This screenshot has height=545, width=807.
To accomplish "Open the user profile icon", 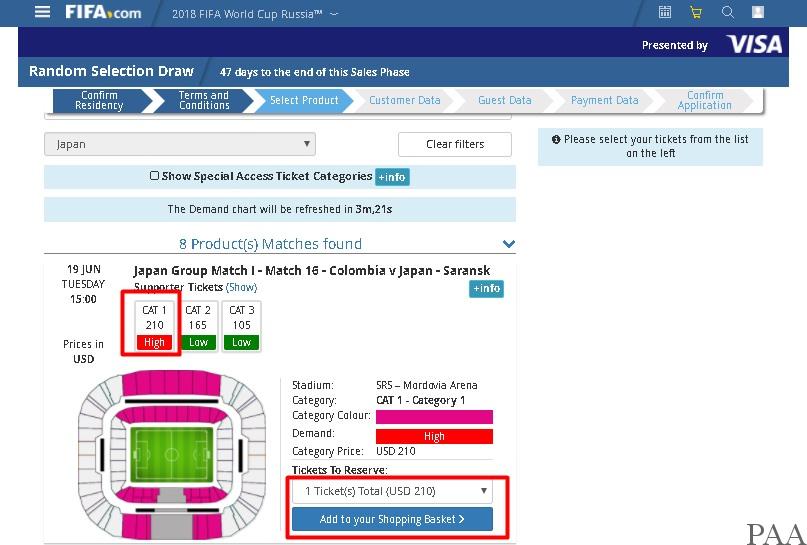I will click(x=758, y=12).
